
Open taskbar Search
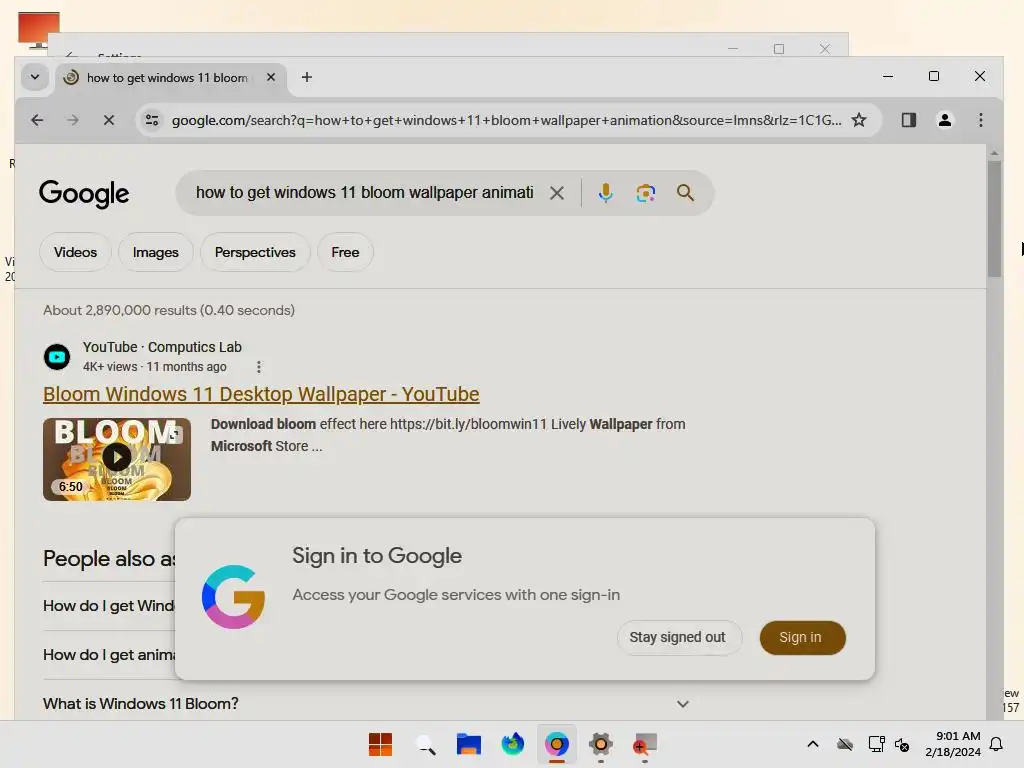425,744
